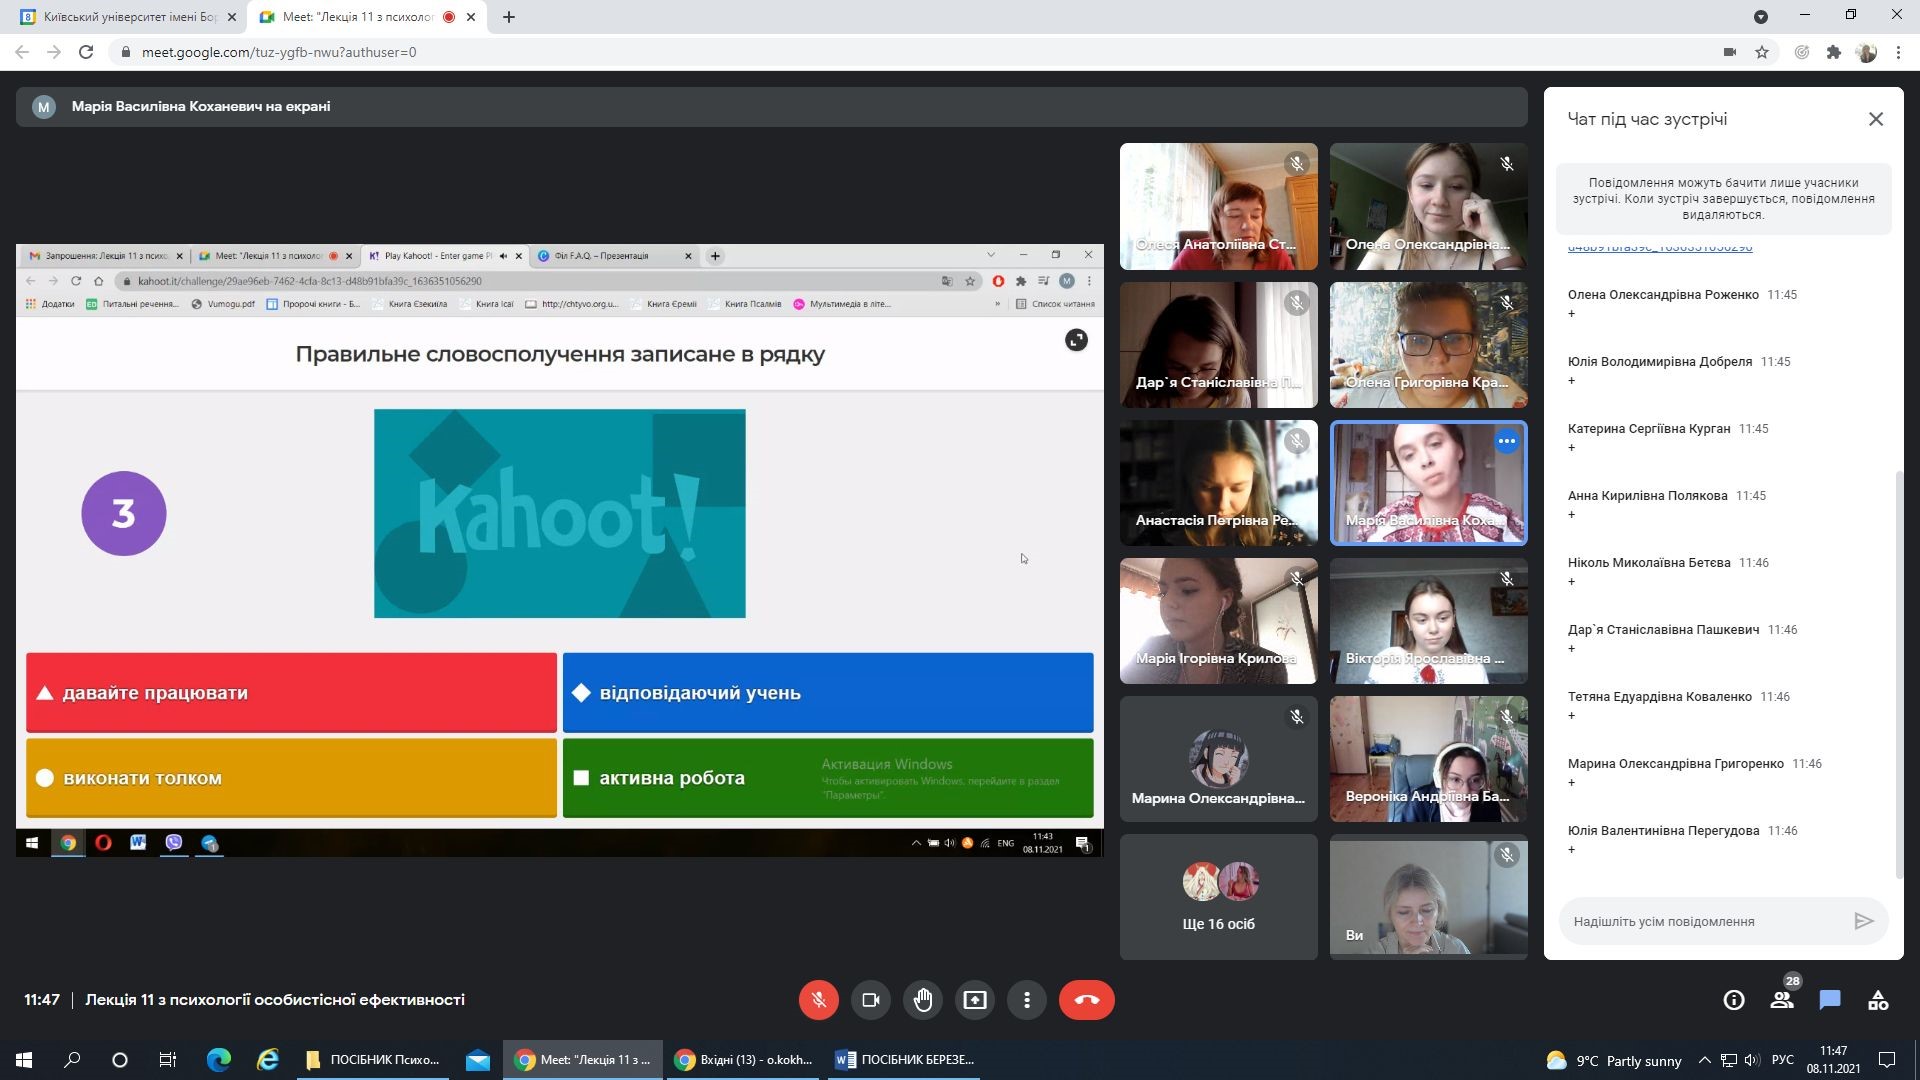Unmute the microphone toggle
The width and height of the screenshot is (1920, 1080).
tap(818, 1000)
